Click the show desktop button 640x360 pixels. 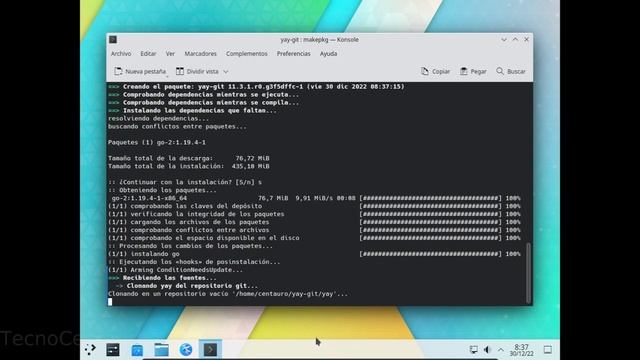click(548, 350)
